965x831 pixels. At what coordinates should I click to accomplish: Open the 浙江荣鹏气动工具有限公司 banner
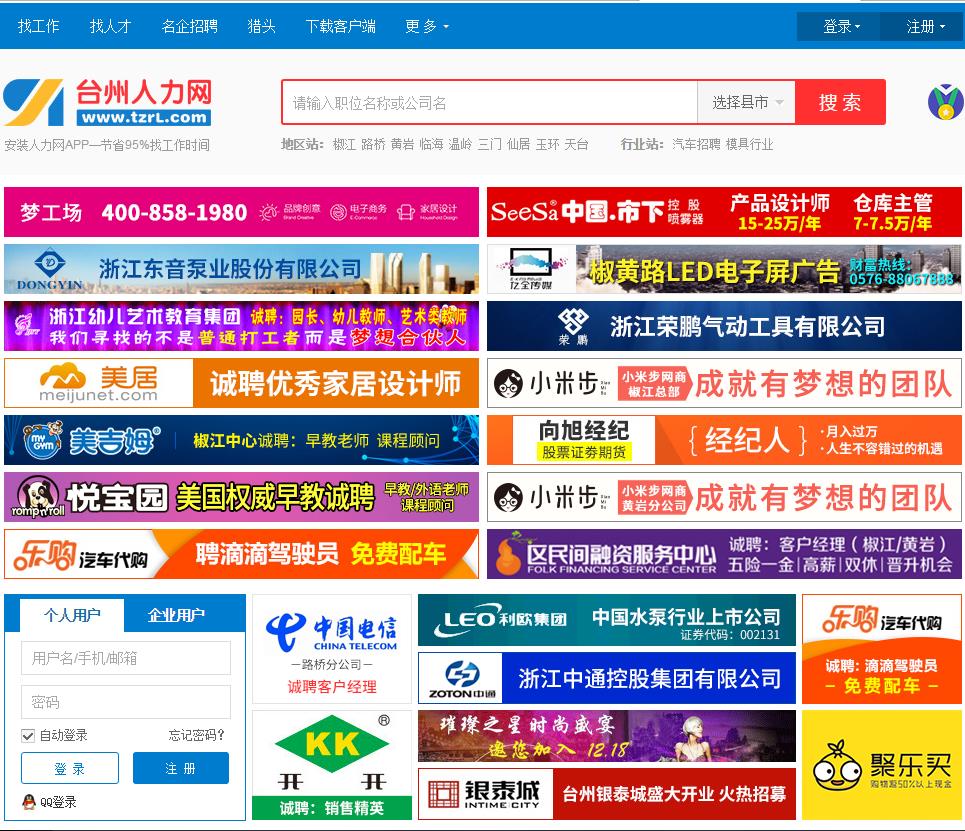[x=724, y=326]
